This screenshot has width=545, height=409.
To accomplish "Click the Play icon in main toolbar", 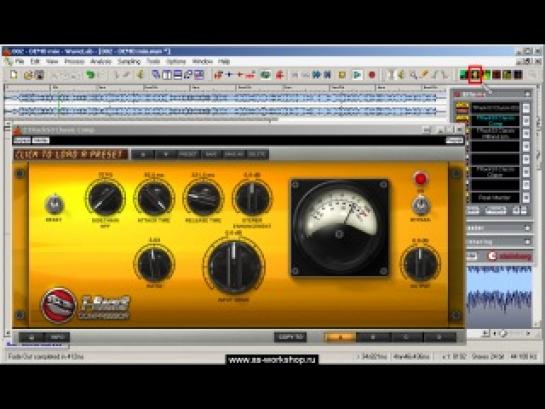I will (x=357, y=75).
